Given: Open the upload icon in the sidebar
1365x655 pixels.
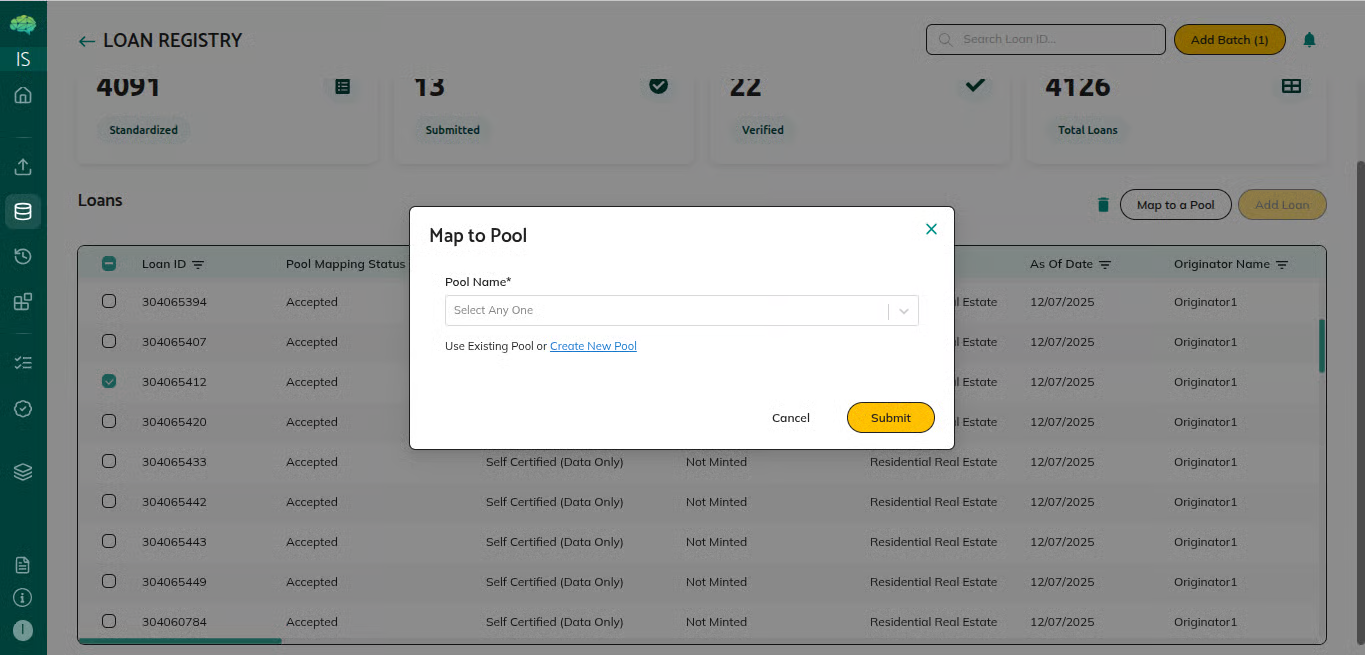Looking at the screenshot, I should [x=23, y=167].
